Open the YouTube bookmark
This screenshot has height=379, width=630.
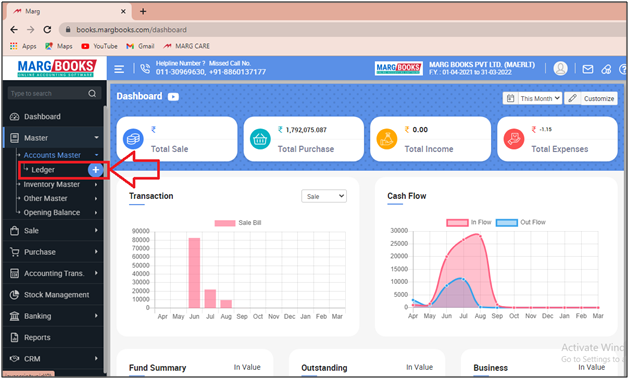99,46
